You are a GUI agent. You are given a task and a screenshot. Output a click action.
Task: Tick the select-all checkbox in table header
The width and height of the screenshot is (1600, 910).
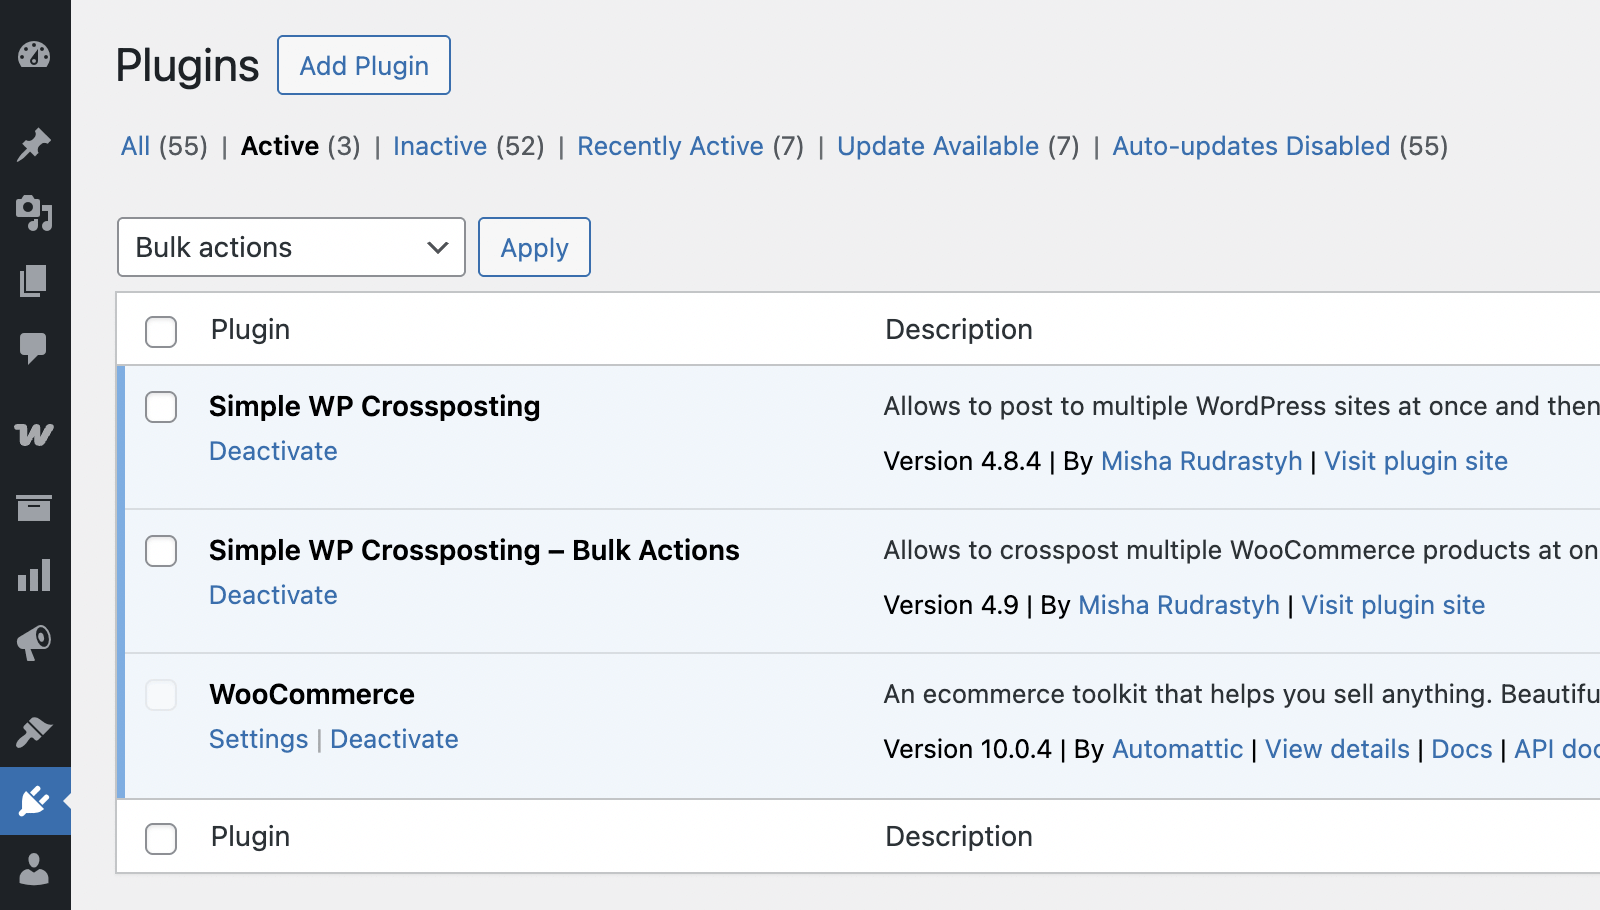click(161, 331)
